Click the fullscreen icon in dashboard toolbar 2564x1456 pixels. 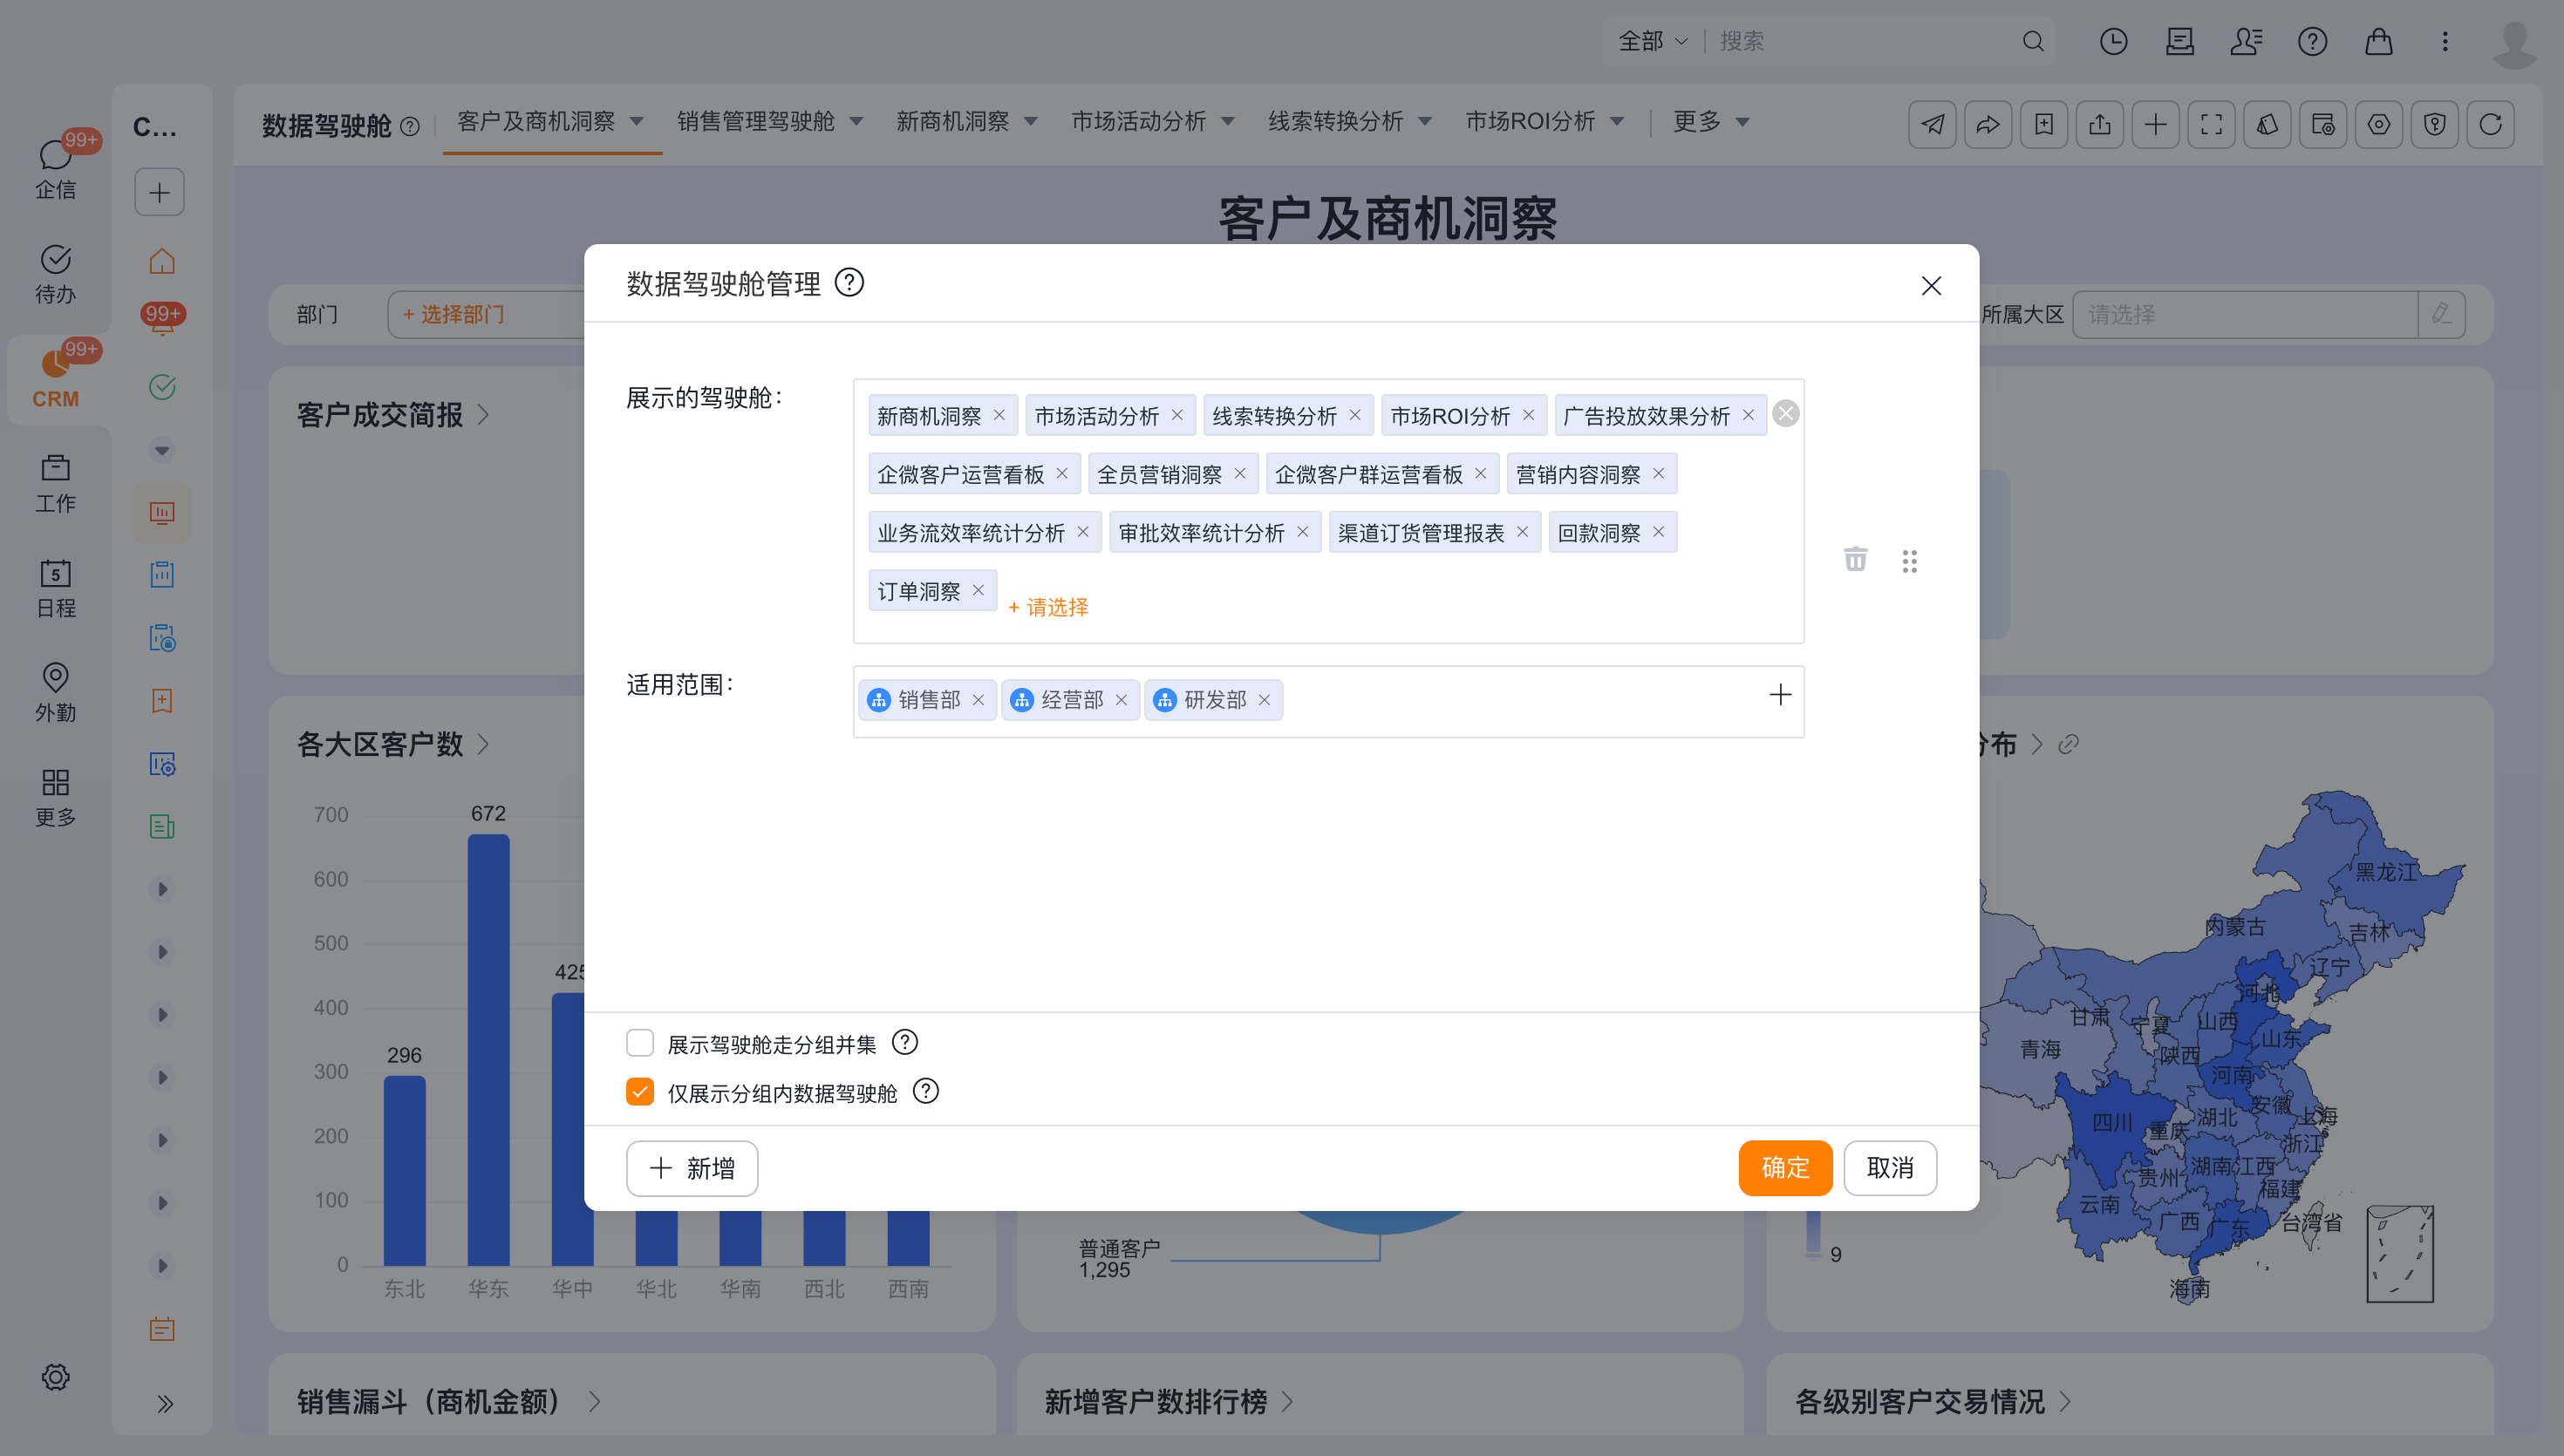pos(2211,124)
